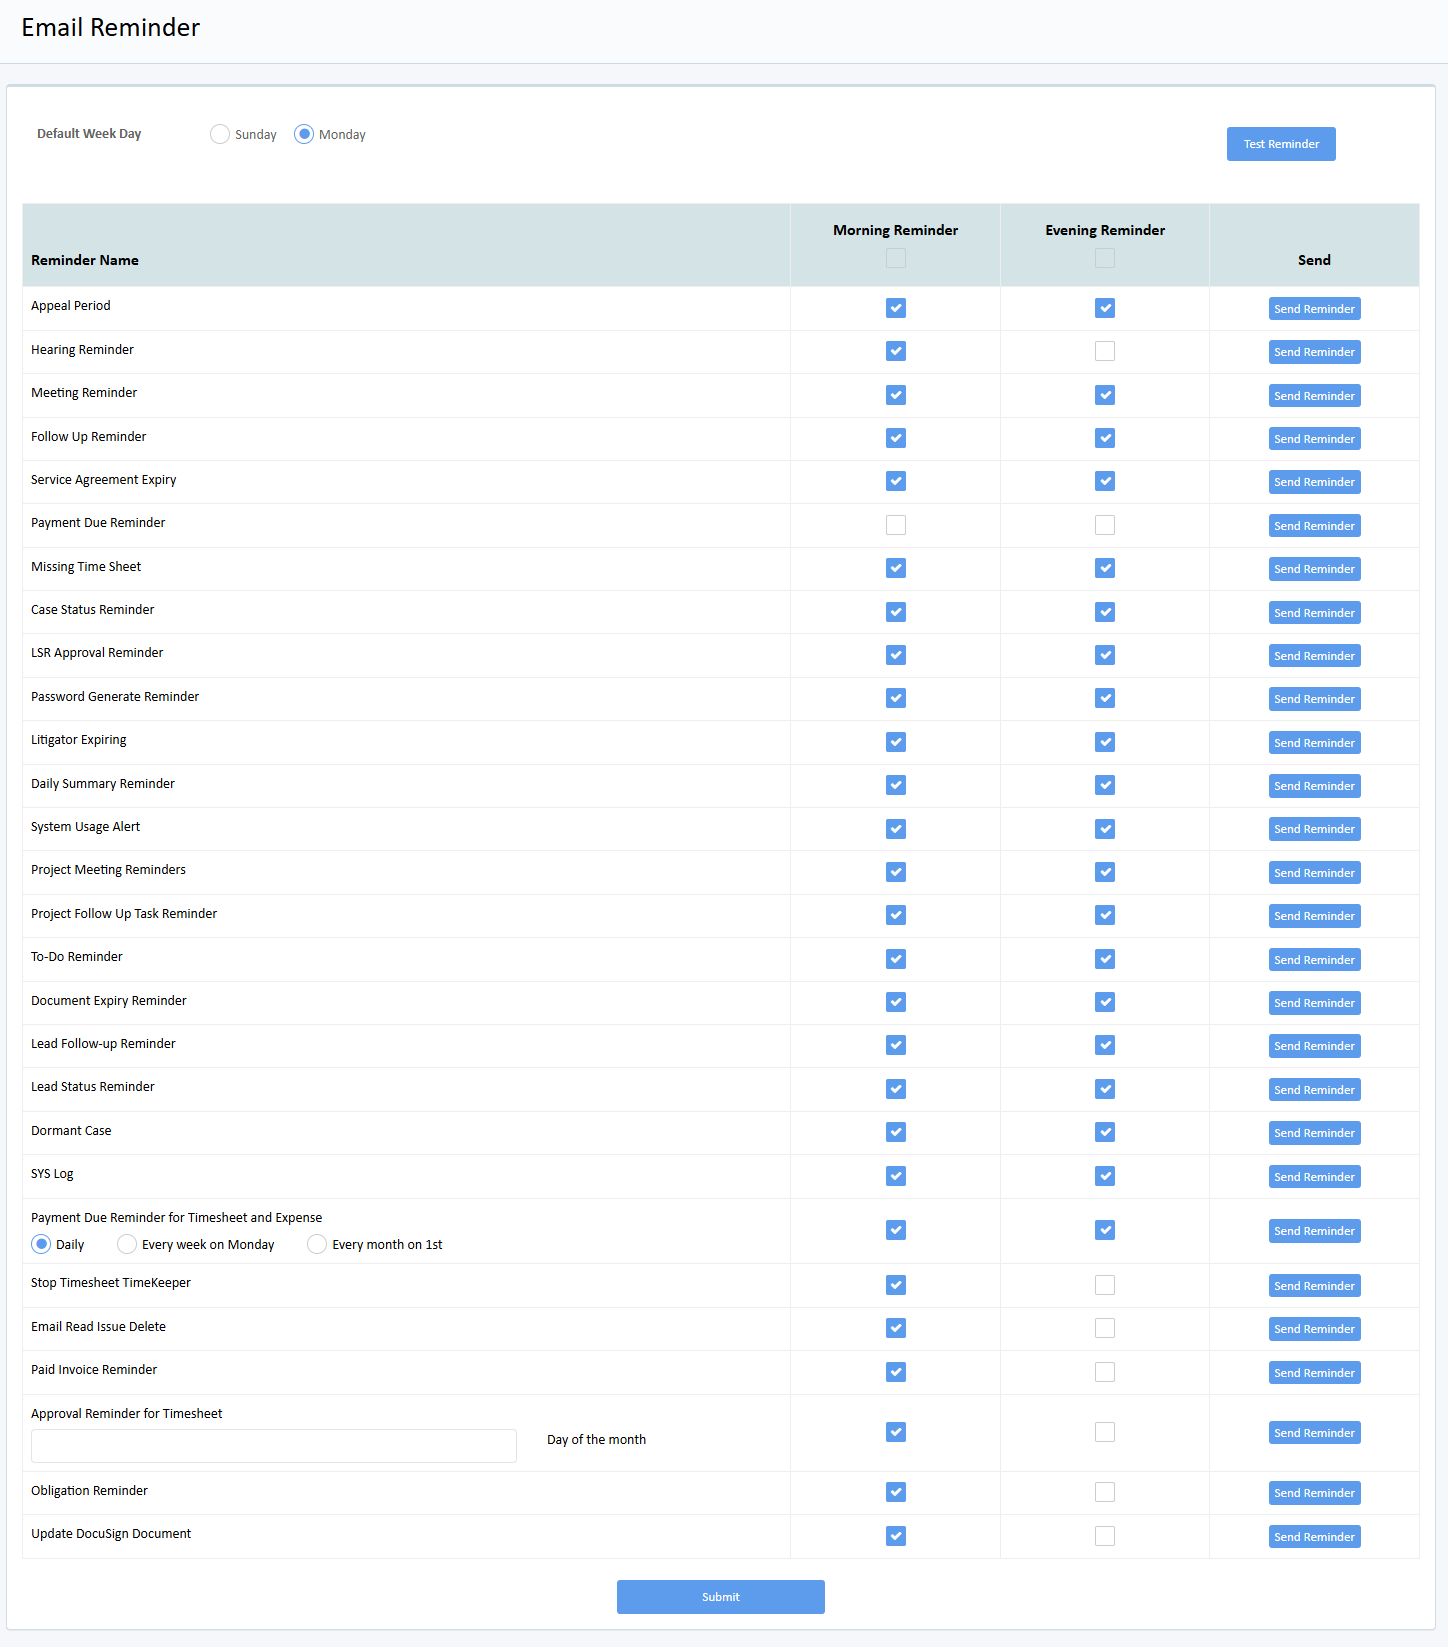This screenshot has height=1647, width=1448.
Task: Uncheck Morning Reminder for Daily Summary Reminder
Action: coord(896,785)
